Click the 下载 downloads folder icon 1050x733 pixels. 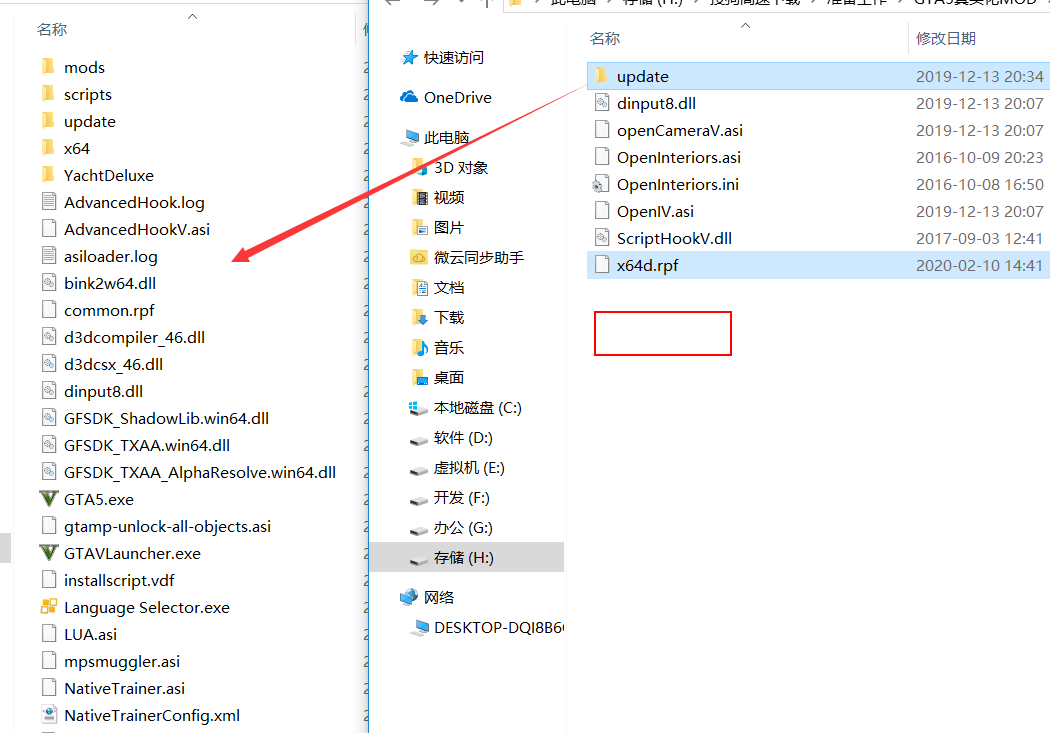click(x=420, y=317)
